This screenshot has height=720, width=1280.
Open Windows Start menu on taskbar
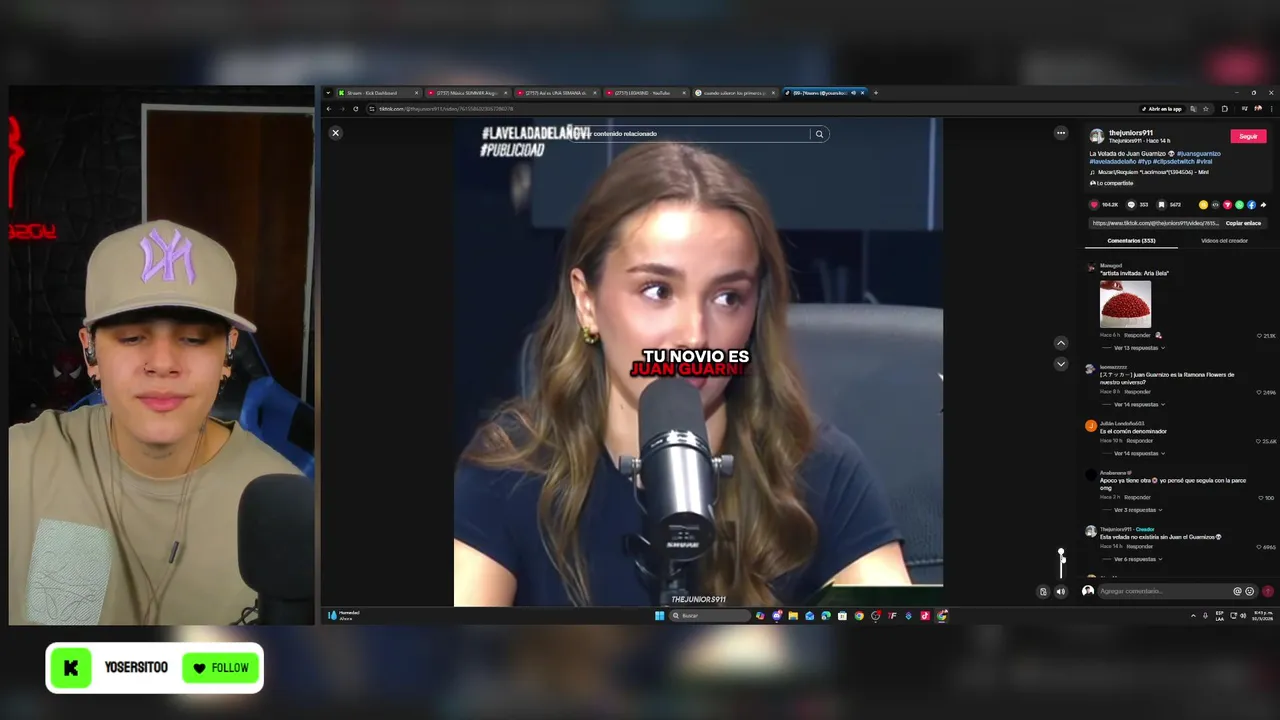click(x=659, y=616)
